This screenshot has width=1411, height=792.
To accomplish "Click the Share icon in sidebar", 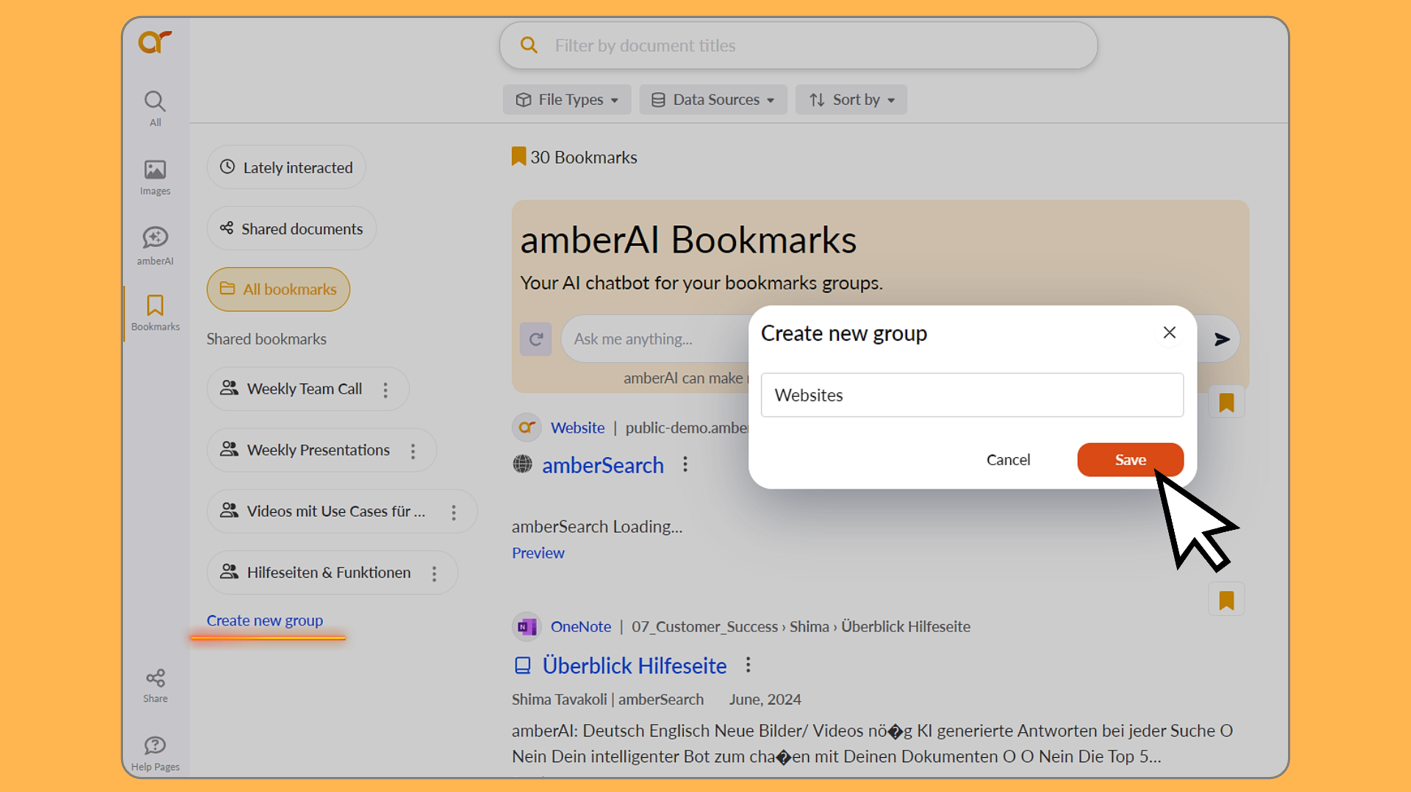I will [155, 686].
